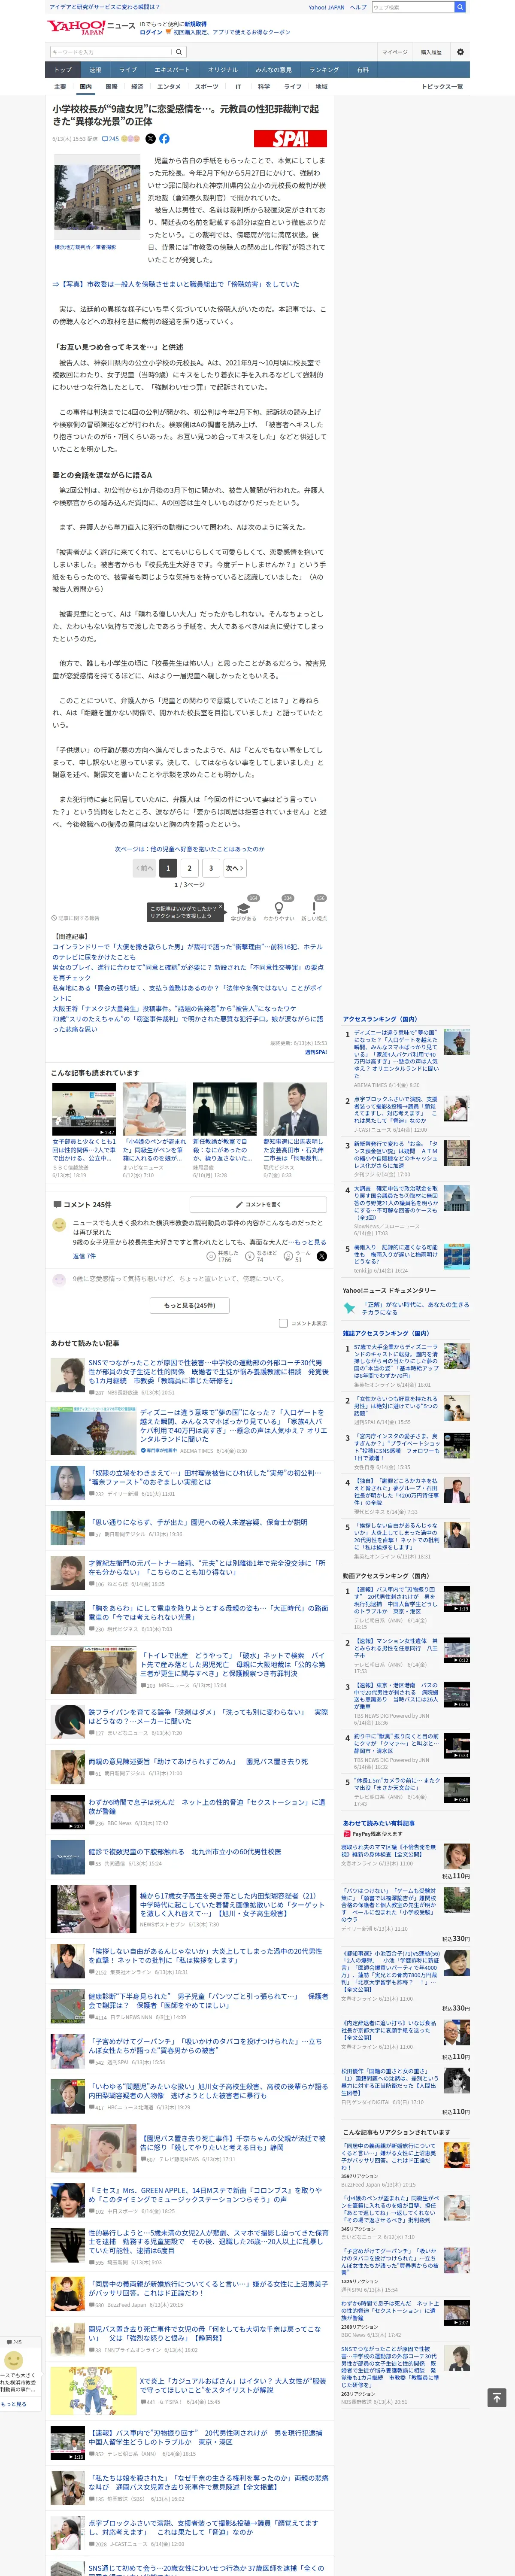Click the ヘルプ link in the header
This screenshot has height=2576, width=515.
pos(358,7)
